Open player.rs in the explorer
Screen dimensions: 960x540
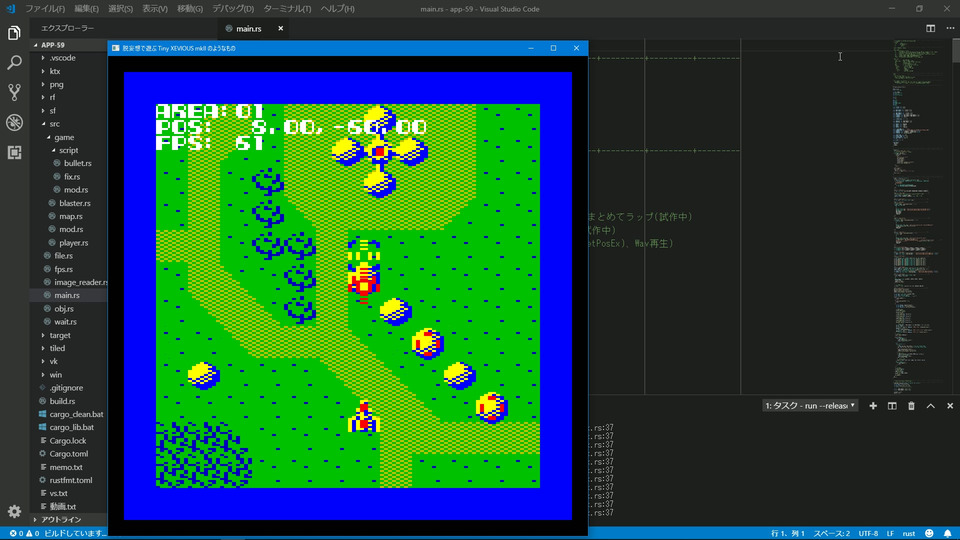coord(73,242)
